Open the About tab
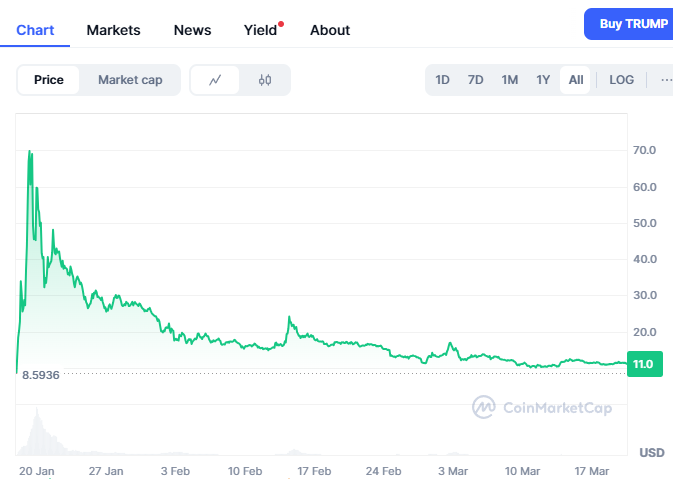The height and width of the screenshot is (479, 673). pyautogui.click(x=330, y=30)
